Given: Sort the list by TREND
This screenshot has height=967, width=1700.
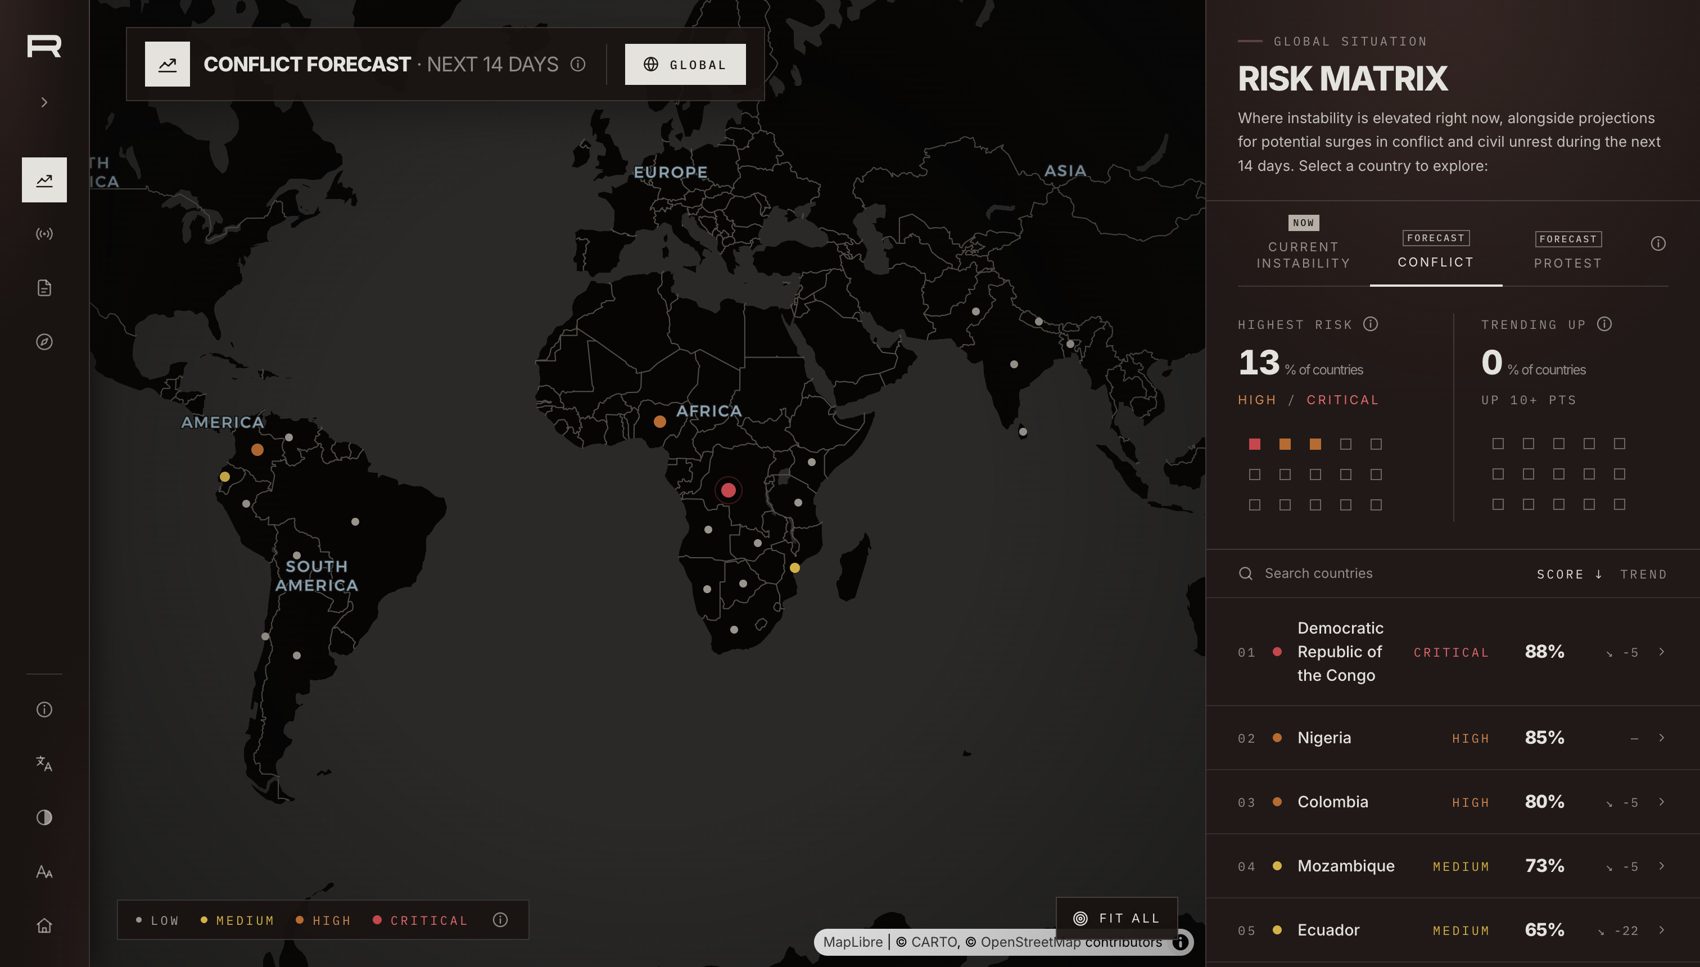Looking at the screenshot, I should (1644, 574).
